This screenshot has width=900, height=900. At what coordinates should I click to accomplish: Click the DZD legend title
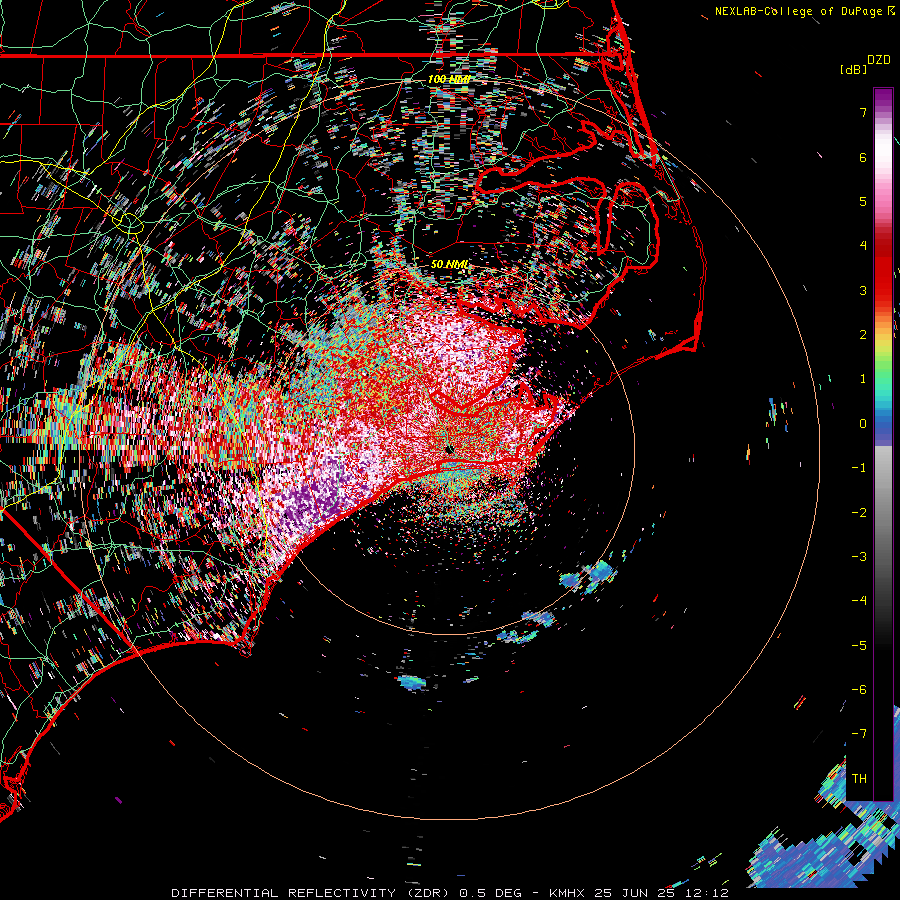click(x=879, y=60)
